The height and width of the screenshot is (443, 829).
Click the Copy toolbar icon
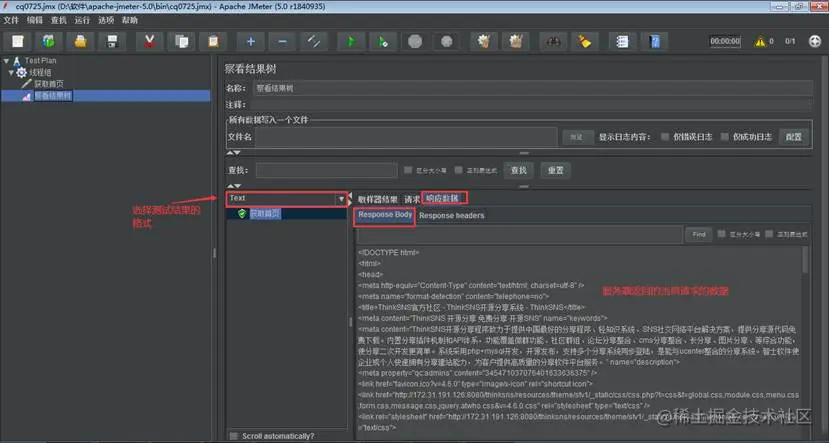coord(181,41)
